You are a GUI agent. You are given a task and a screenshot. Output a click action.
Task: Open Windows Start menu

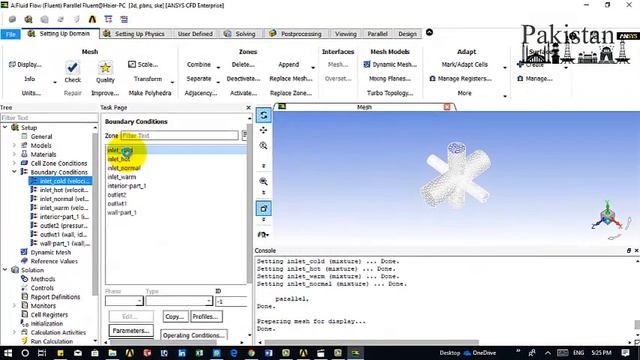[x=8, y=353]
